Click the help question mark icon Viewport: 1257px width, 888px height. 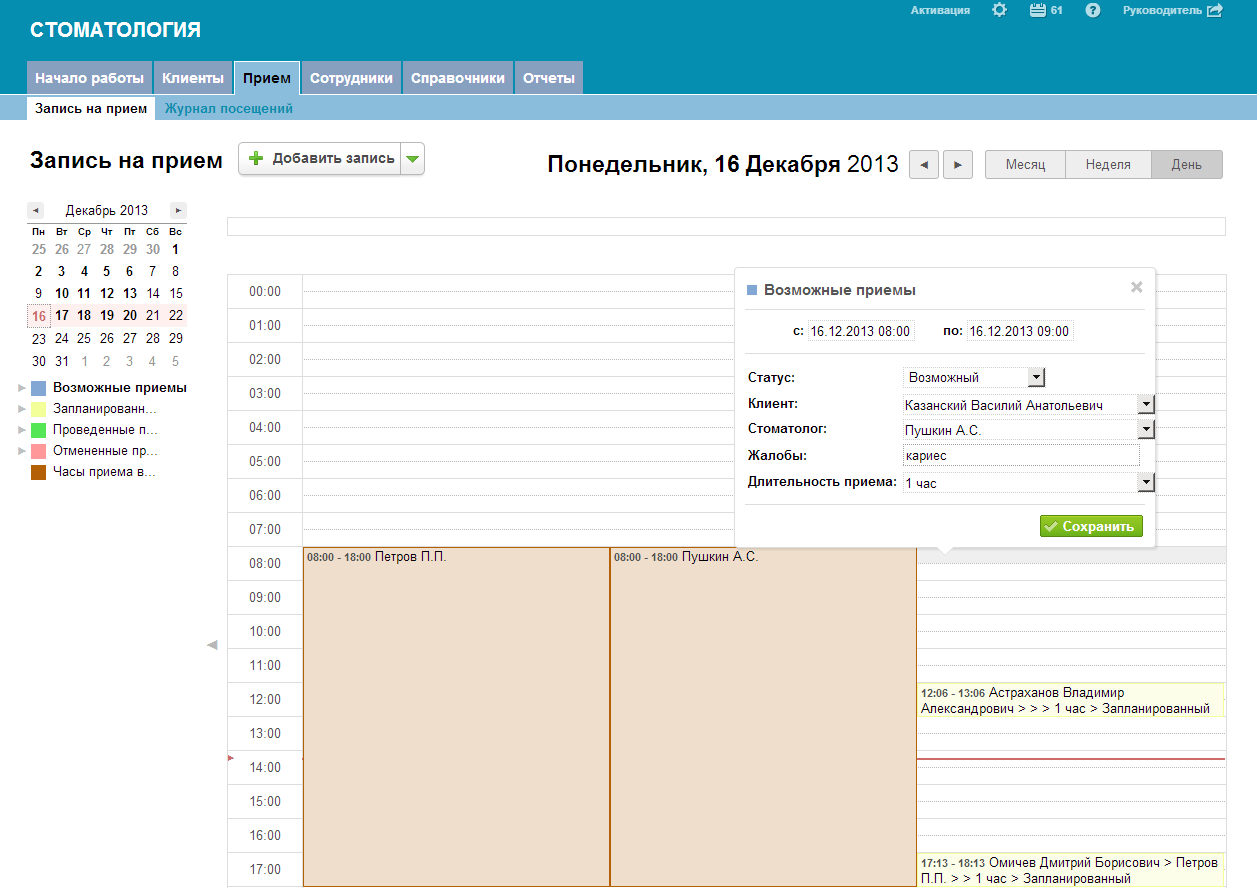[1093, 10]
